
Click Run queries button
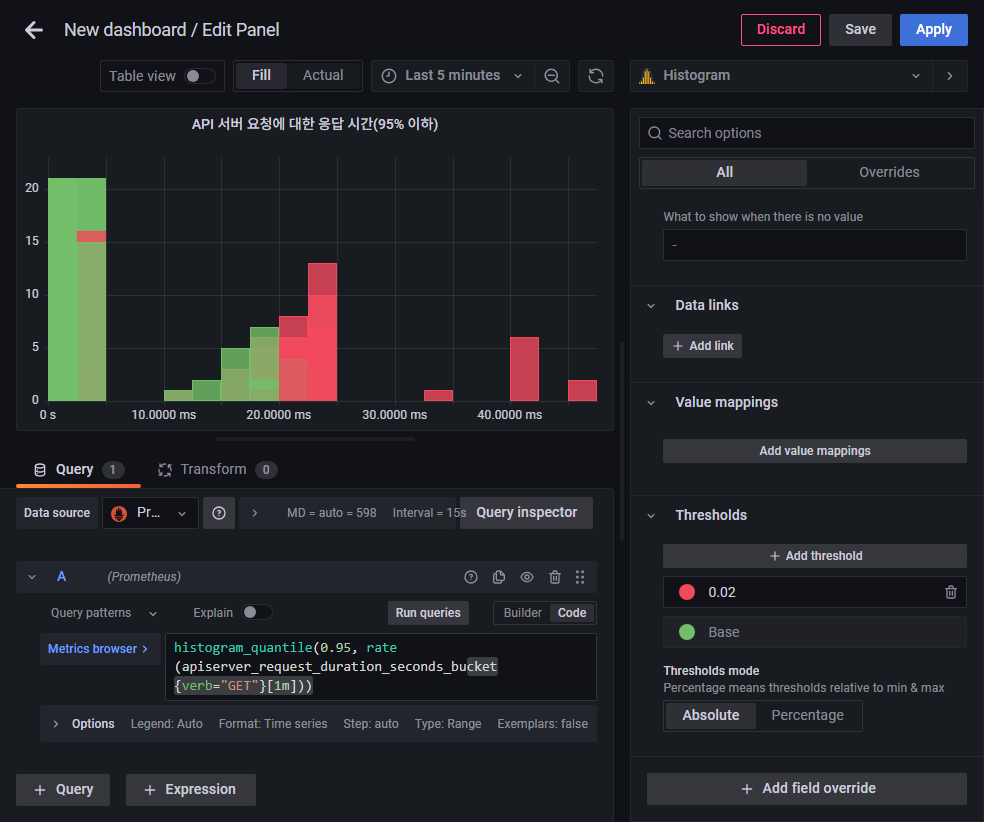[428, 613]
